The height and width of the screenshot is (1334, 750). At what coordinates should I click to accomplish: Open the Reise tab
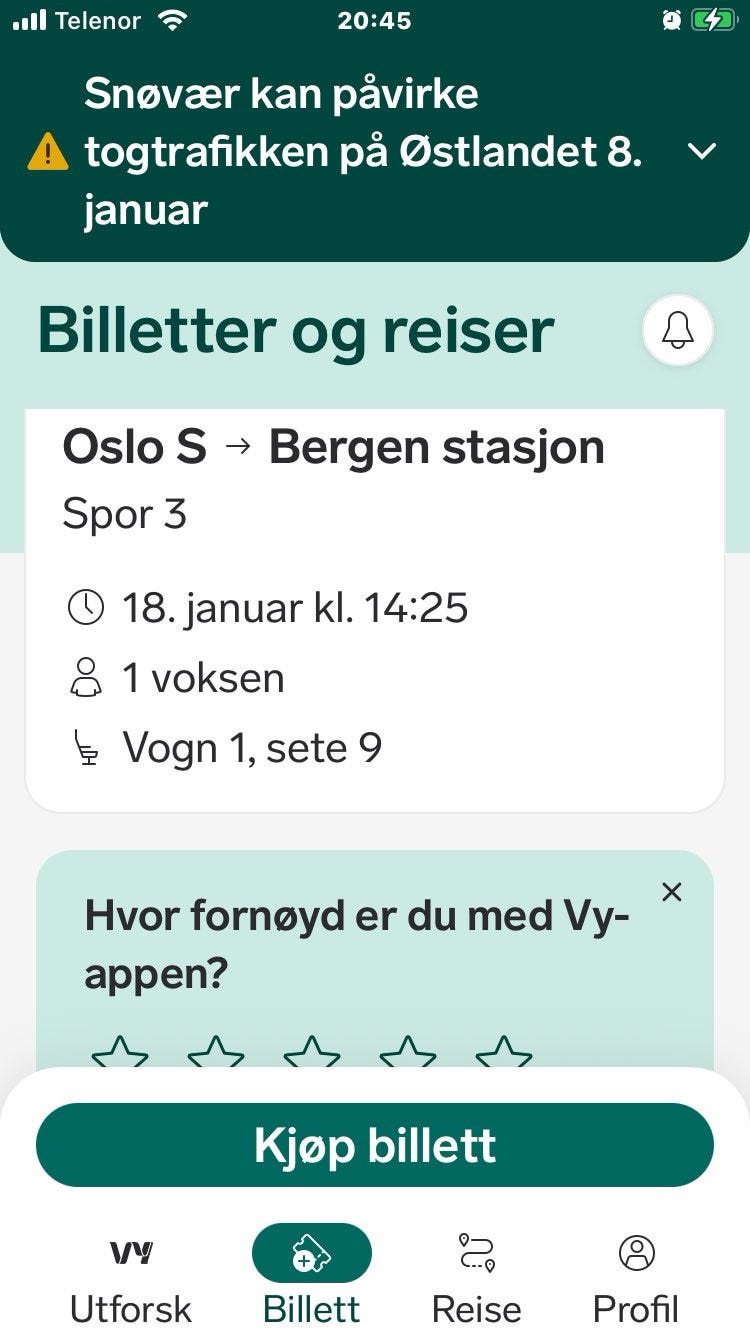(x=477, y=1277)
